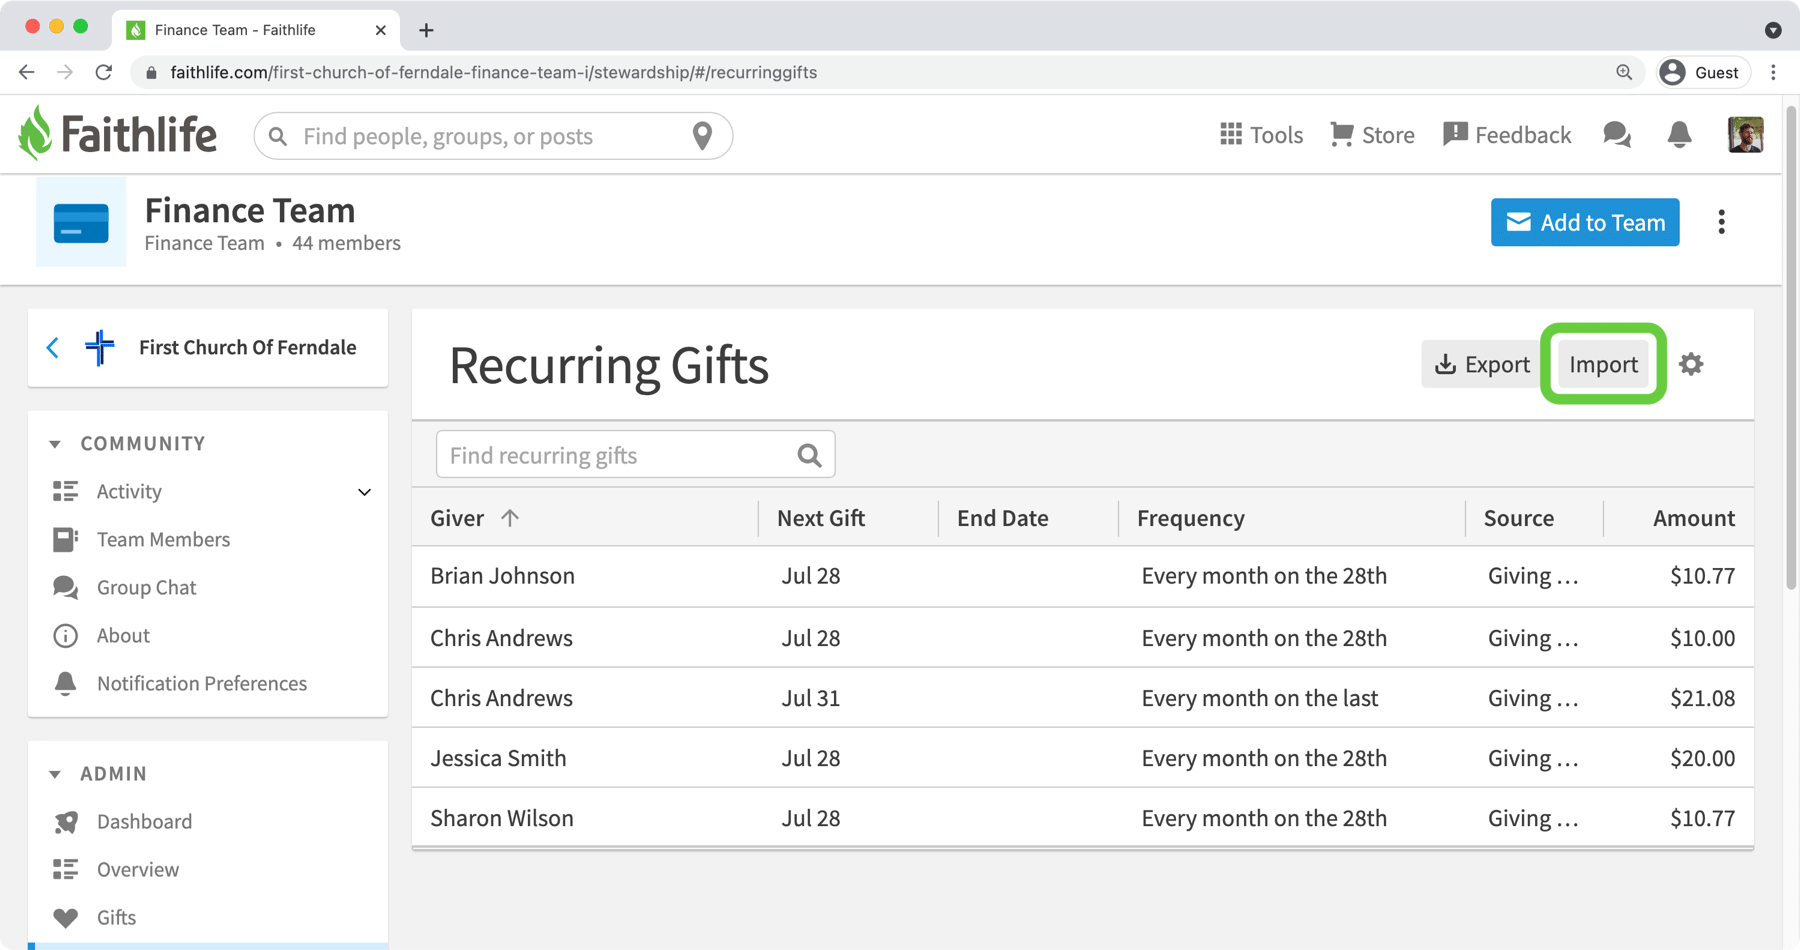Click the Dashboard rocket icon
This screenshot has width=1800, height=950.
(x=66, y=821)
